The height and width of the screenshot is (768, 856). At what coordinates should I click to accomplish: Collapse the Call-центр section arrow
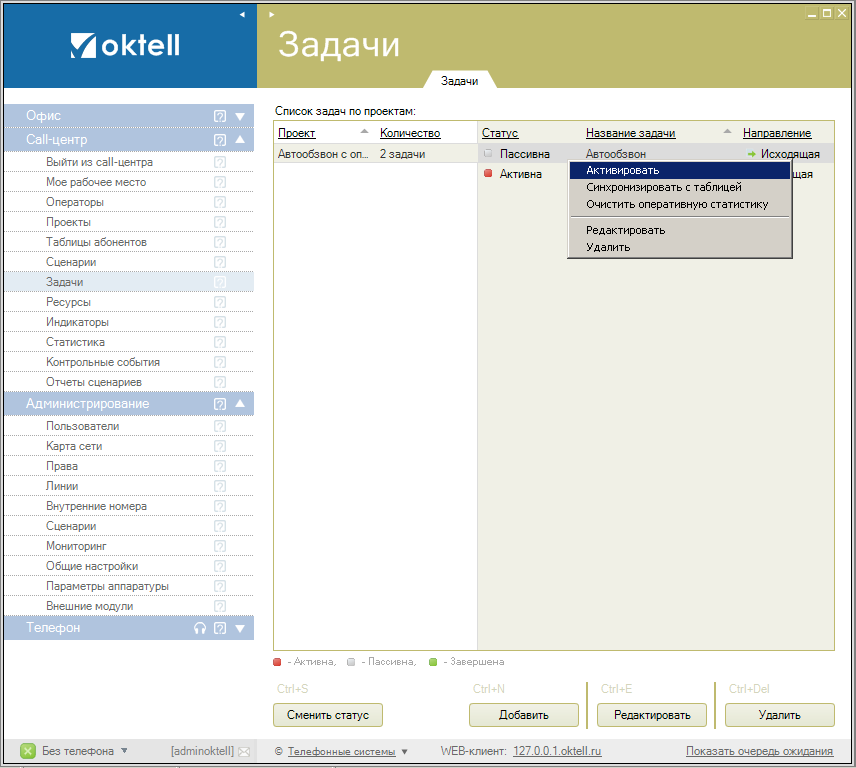[x=240, y=140]
